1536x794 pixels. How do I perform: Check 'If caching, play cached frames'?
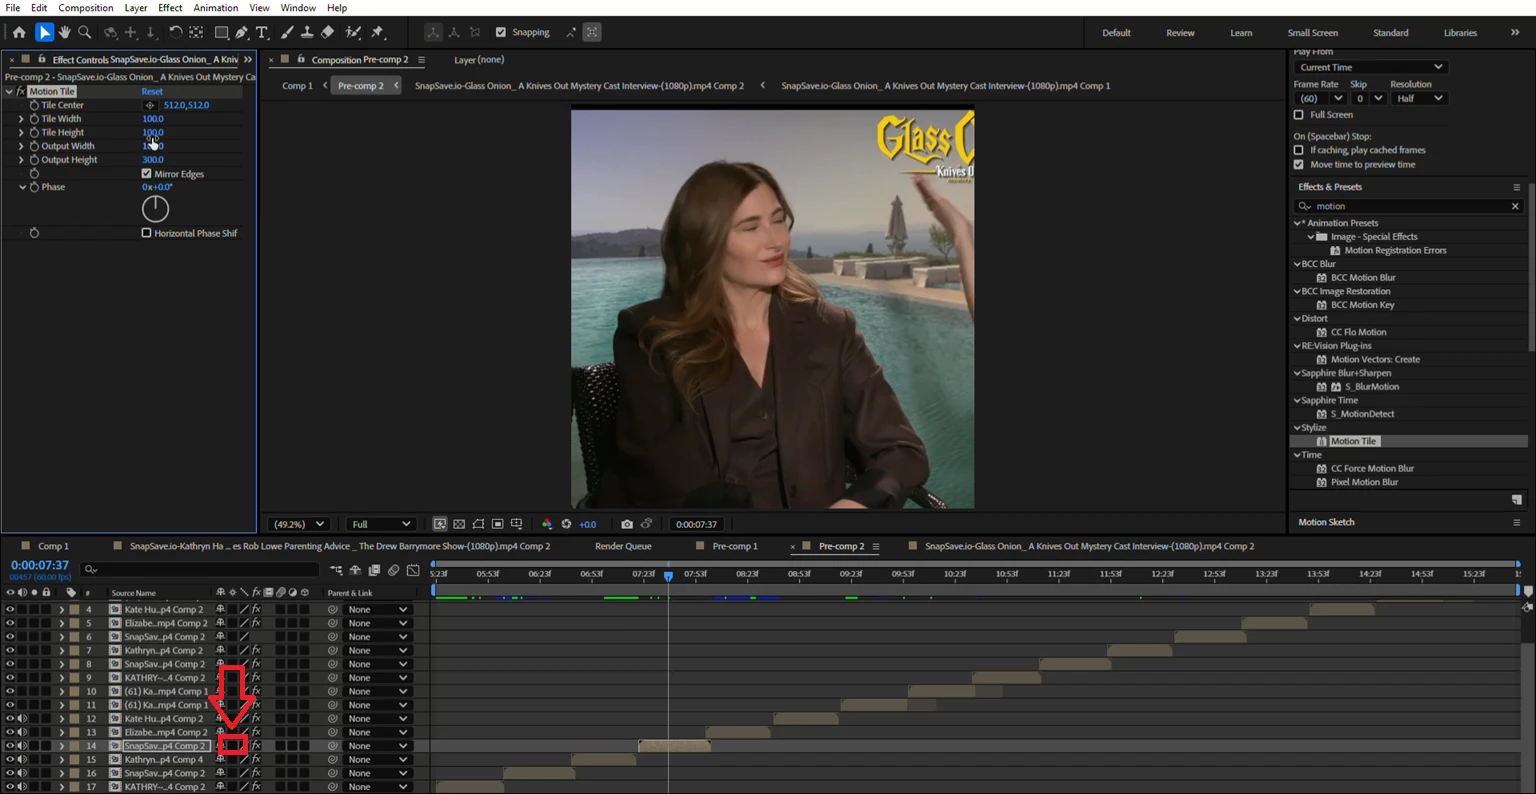pyautogui.click(x=1299, y=150)
